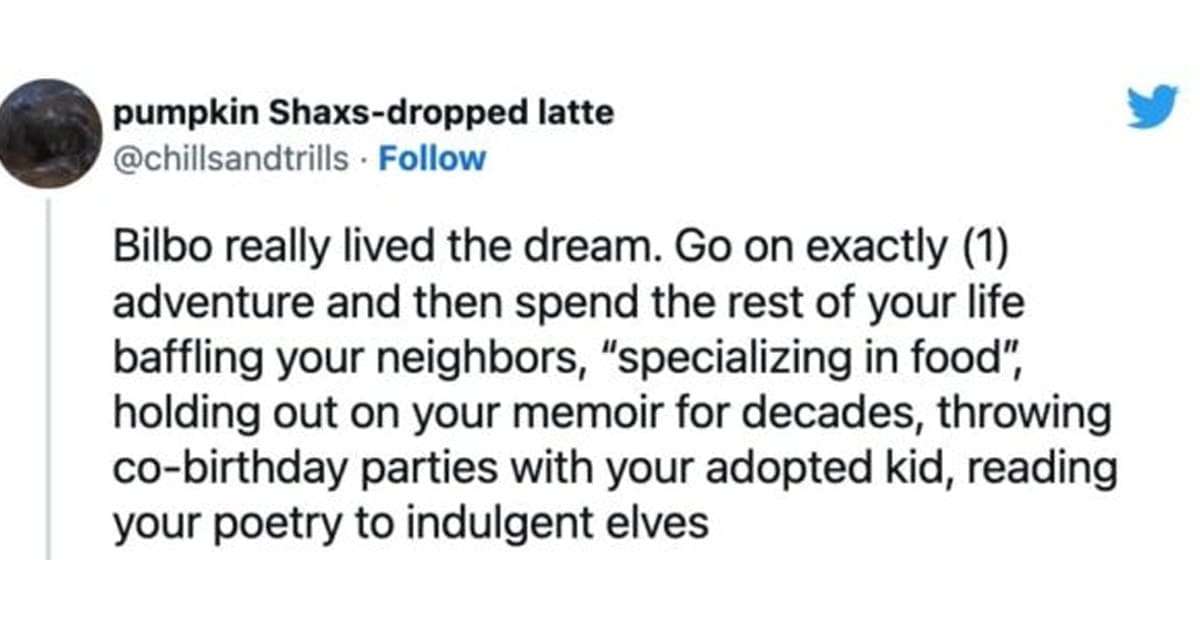Click the Twitter bird logo

coord(1153,107)
